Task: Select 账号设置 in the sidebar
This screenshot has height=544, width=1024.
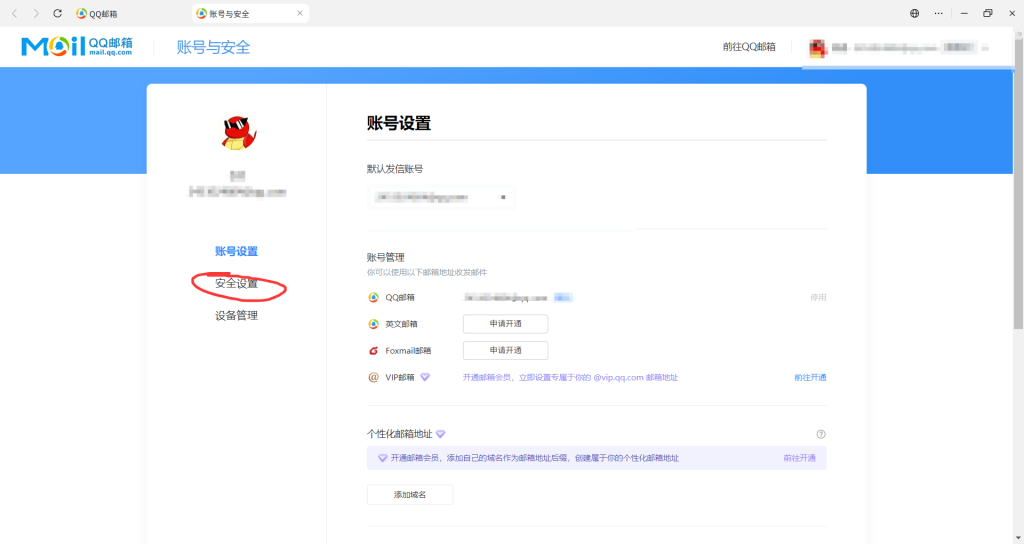Action: click(236, 251)
